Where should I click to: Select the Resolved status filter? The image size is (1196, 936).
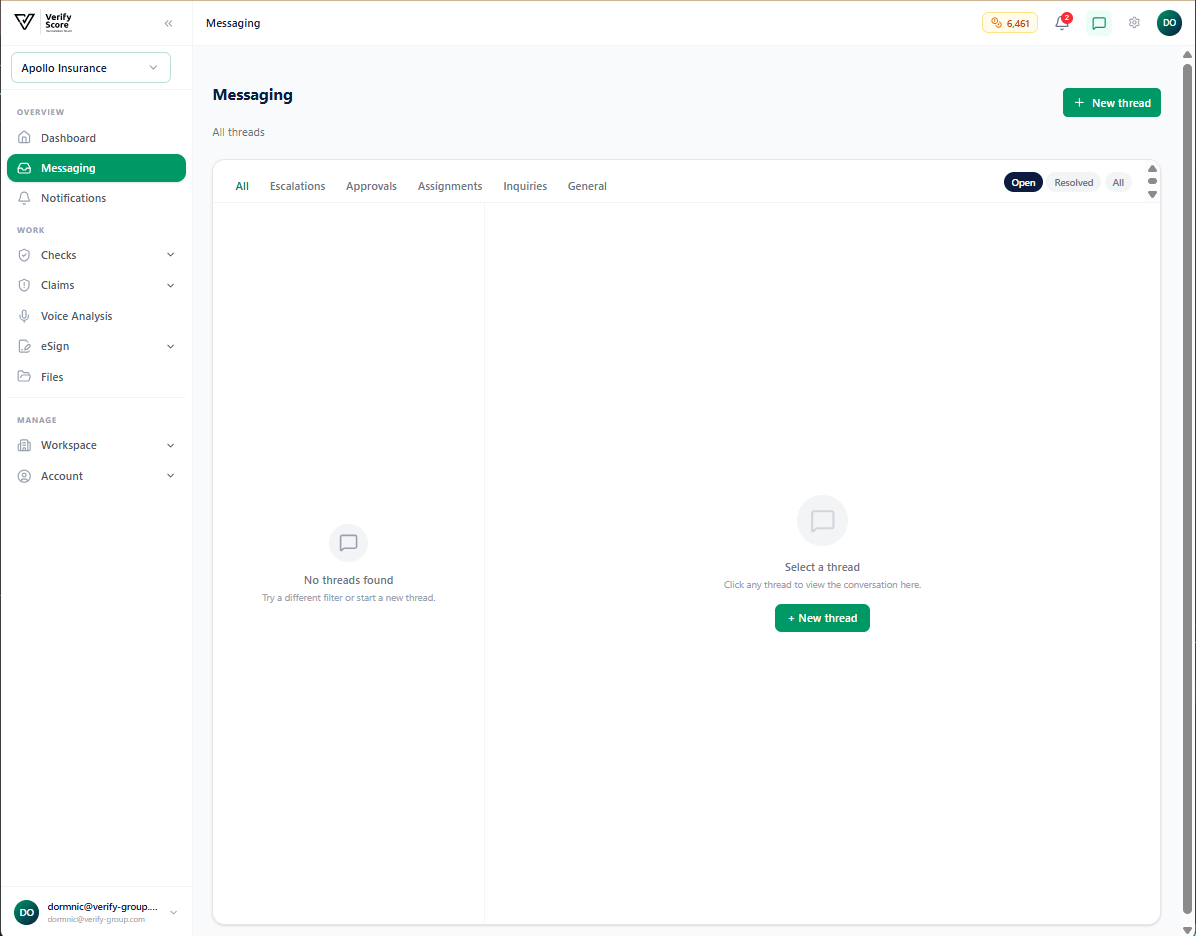point(1073,182)
